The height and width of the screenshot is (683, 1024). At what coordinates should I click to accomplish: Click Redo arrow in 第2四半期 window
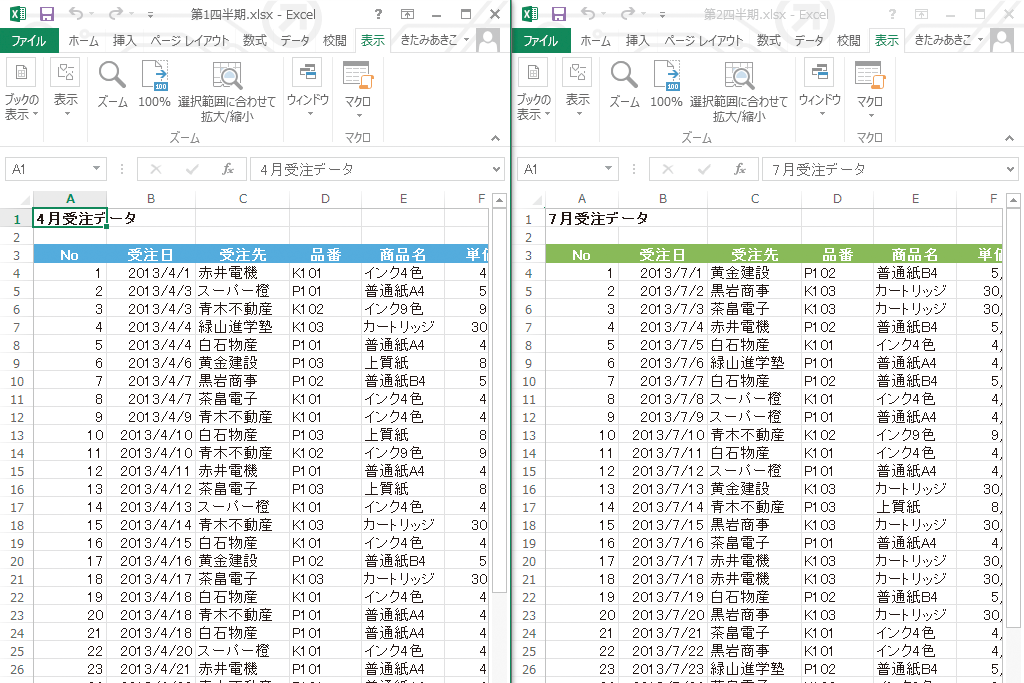628,14
